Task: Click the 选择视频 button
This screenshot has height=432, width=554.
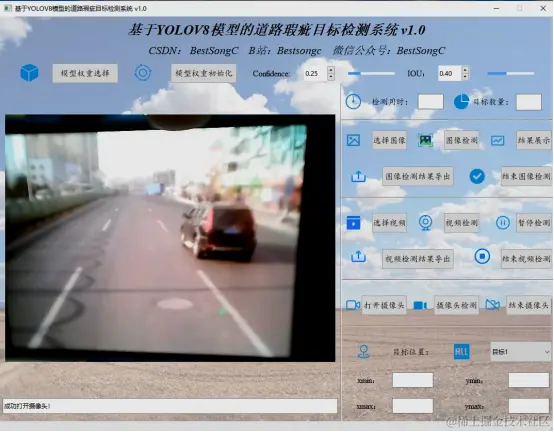Action: pyautogui.click(x=389, y=223)
